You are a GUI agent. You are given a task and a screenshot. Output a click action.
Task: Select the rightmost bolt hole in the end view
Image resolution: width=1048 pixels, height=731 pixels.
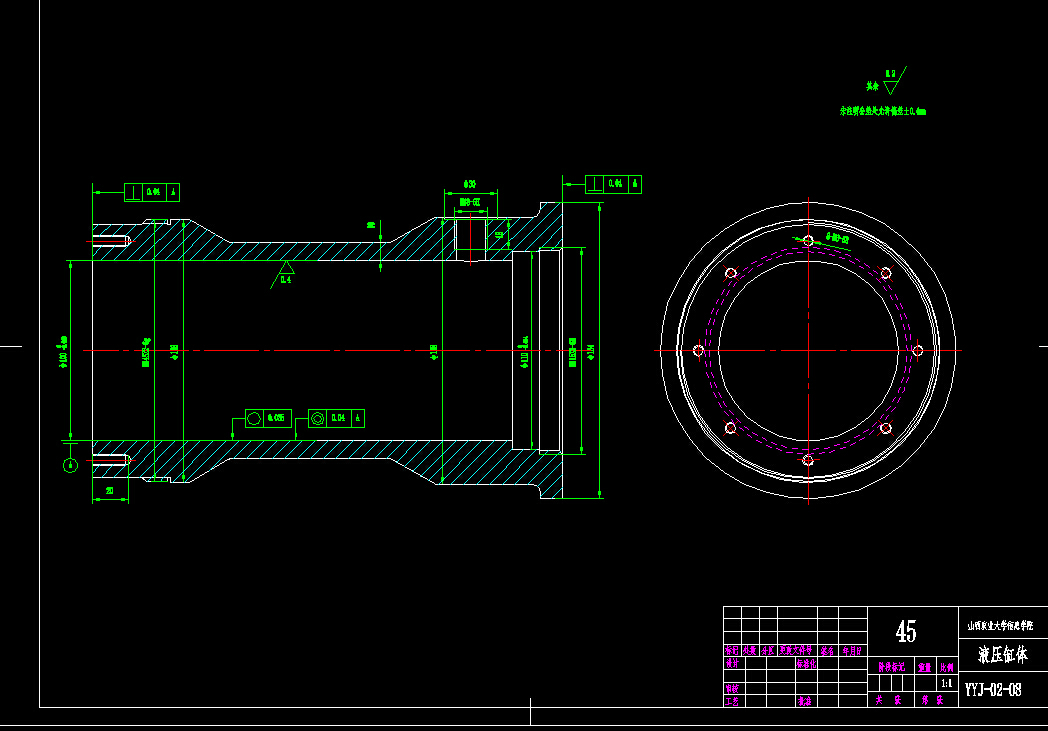tap(918, 350)
